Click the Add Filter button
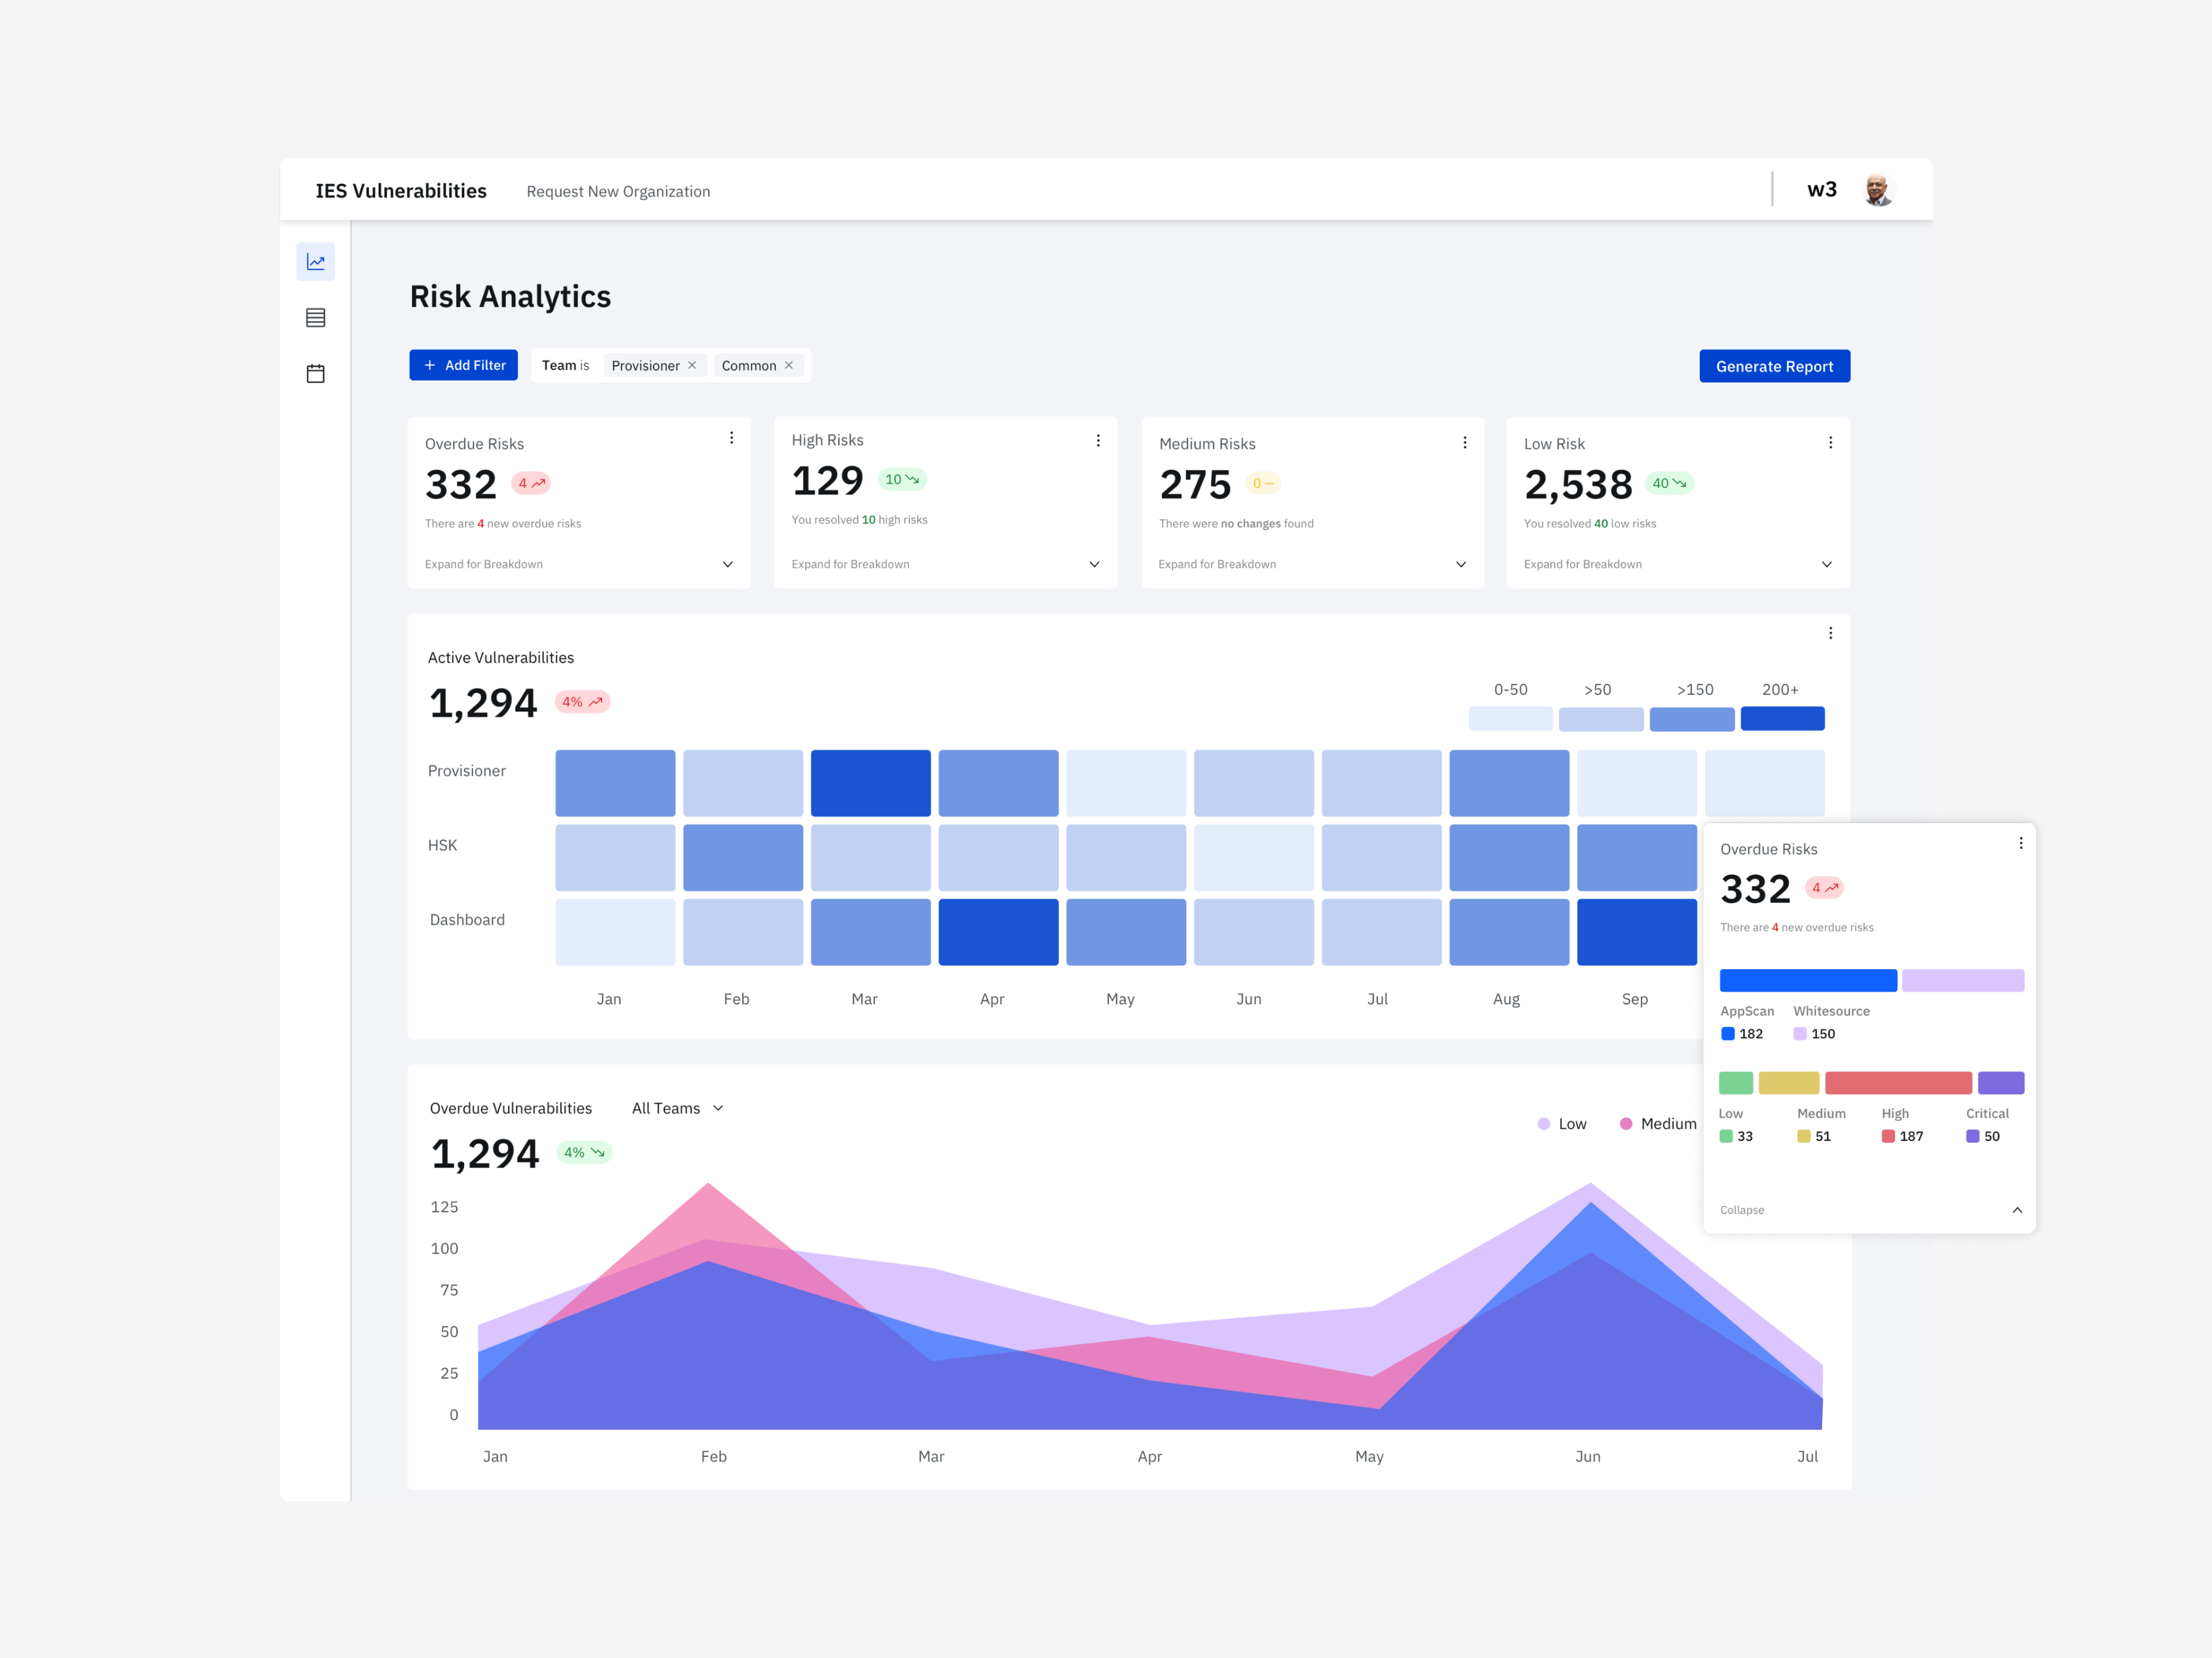 click(463, 365)
